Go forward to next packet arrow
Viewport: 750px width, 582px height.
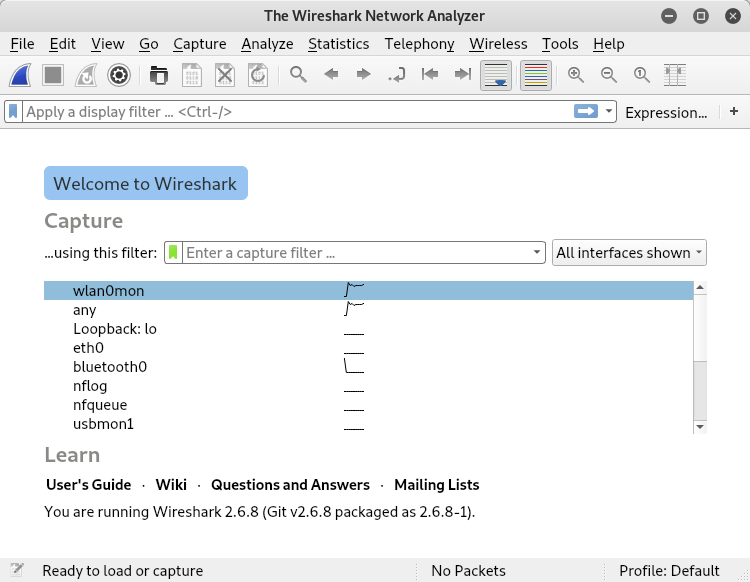click(364, 74)
